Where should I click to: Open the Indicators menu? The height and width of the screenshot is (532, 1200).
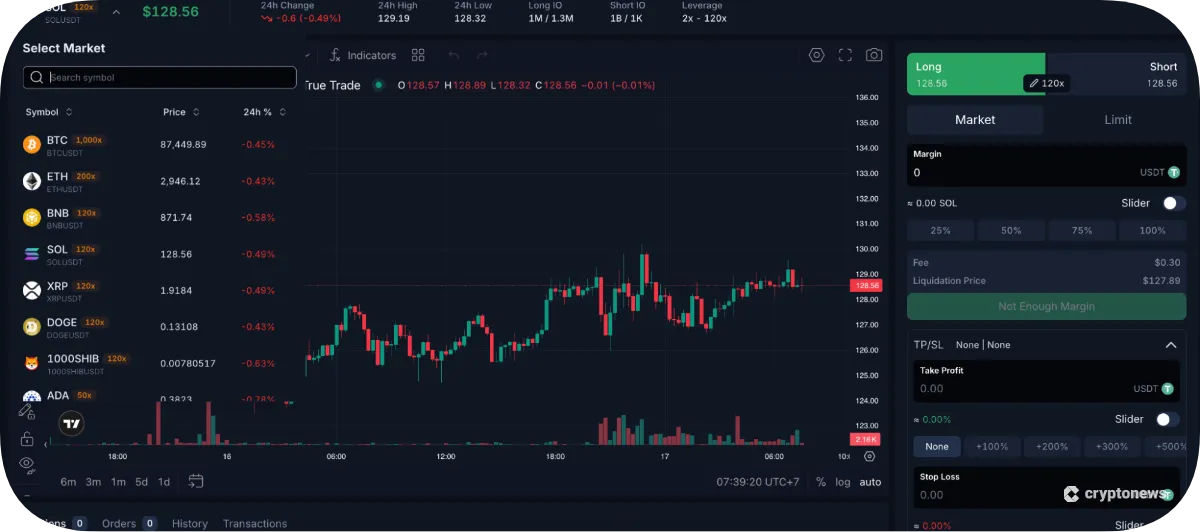[x=362, y=56]
